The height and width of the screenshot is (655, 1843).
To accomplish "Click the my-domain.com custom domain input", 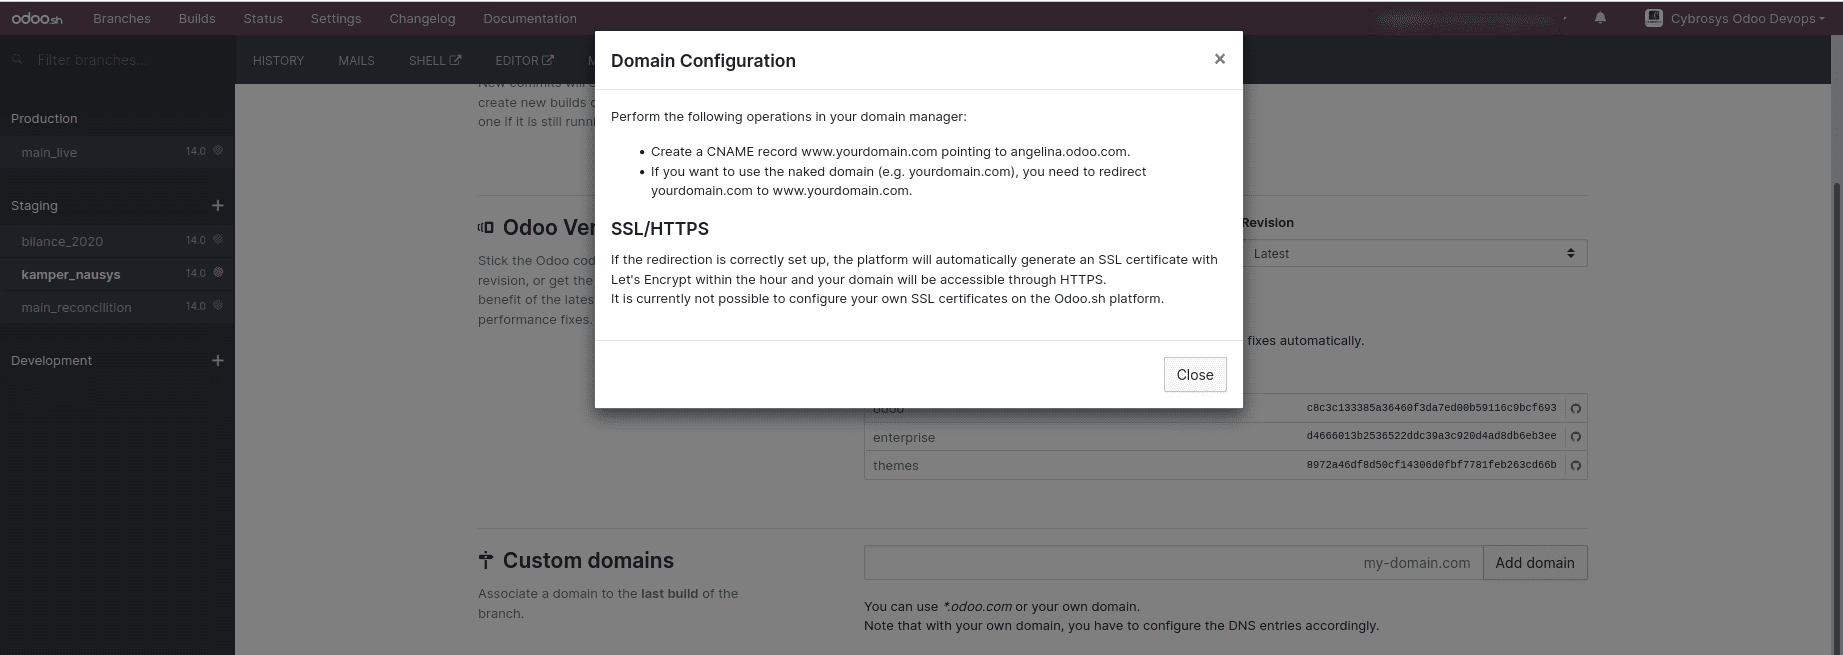I will pyautogui.click(x=1173, y=563).
